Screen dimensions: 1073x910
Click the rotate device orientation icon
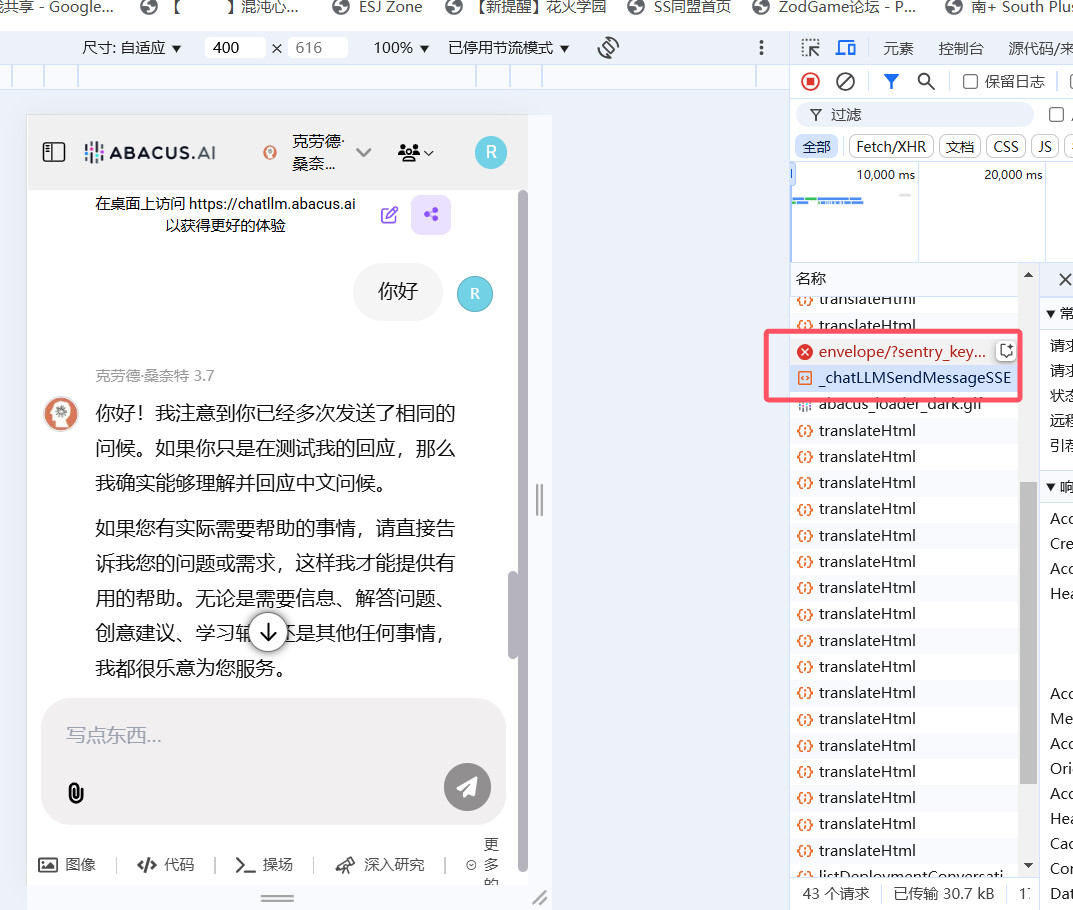608,48
